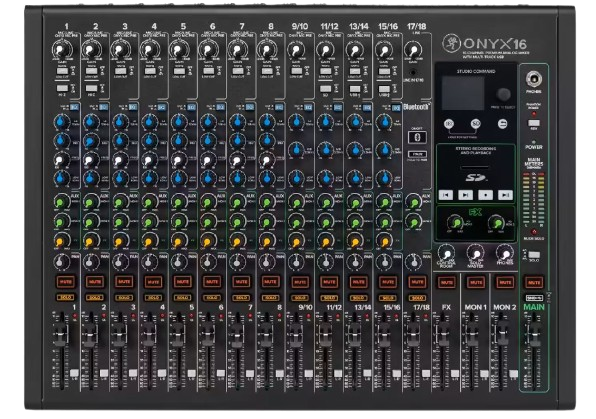The height and width of the screenshot is (419, 596).
Task: Click the Bluetooth label text
Action: coord(416,107)
